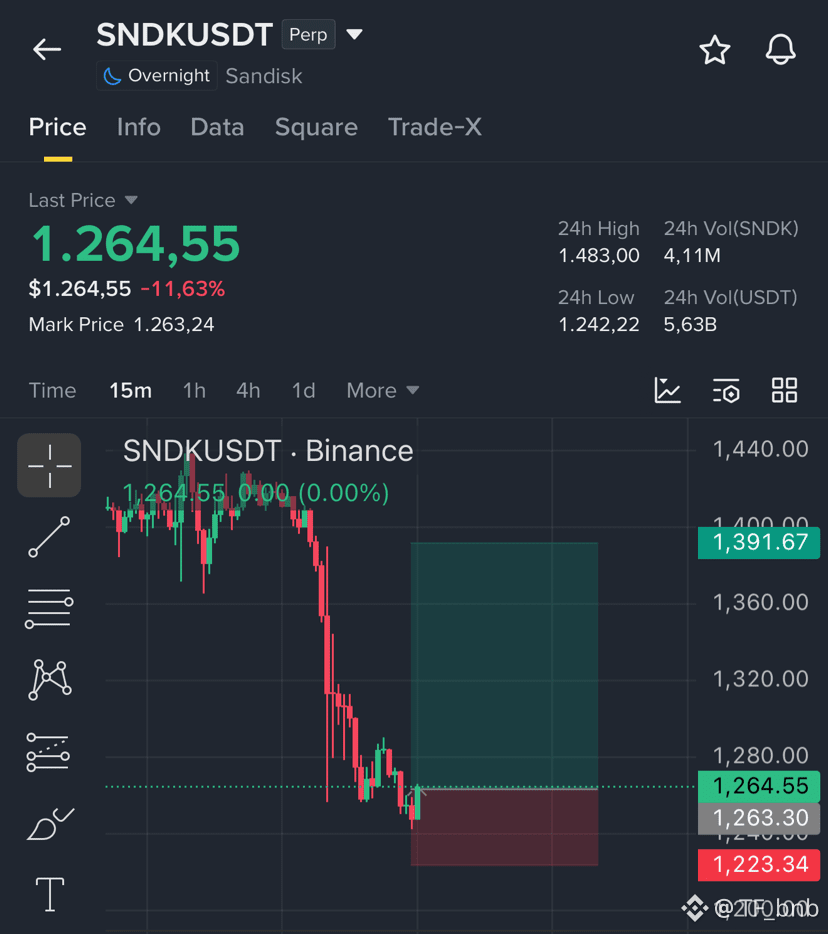Viewport: 828px width, 934px height.
Task: Select the long position forecast tool
Action: click(48, 752)
